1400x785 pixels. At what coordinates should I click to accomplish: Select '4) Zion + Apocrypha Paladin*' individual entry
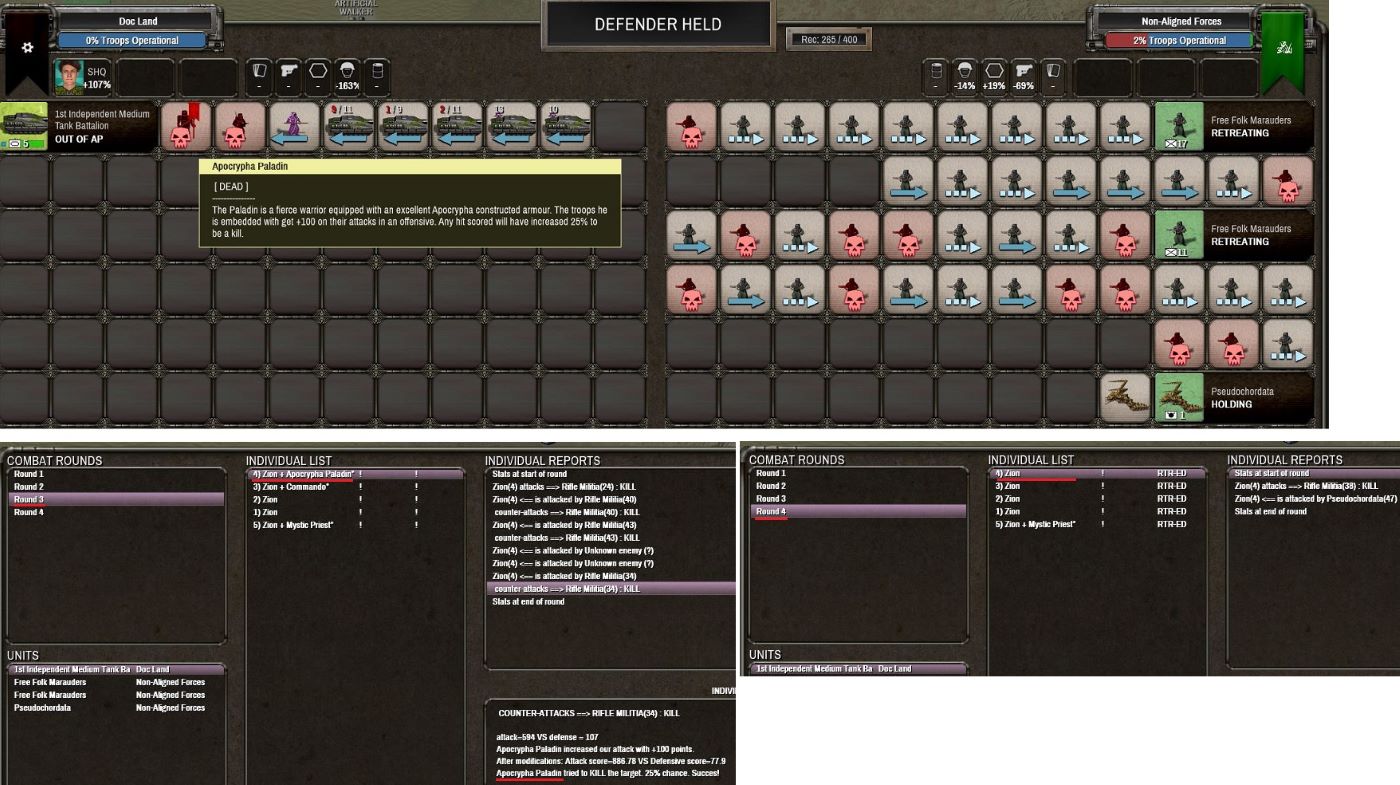356,474
